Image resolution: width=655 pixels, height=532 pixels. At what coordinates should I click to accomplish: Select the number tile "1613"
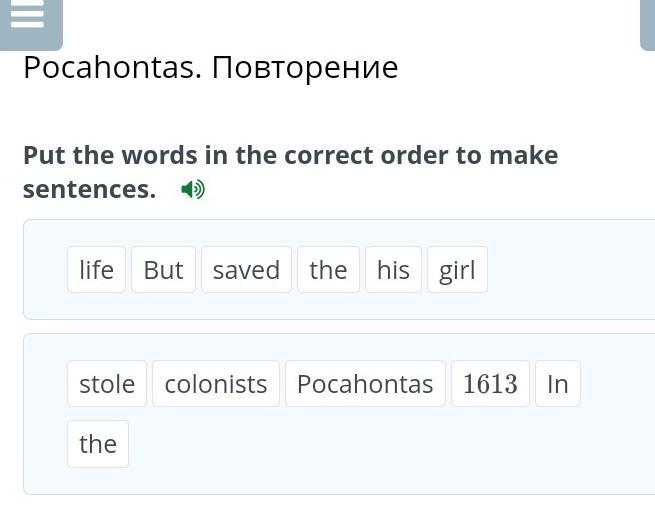pos(490,383)
